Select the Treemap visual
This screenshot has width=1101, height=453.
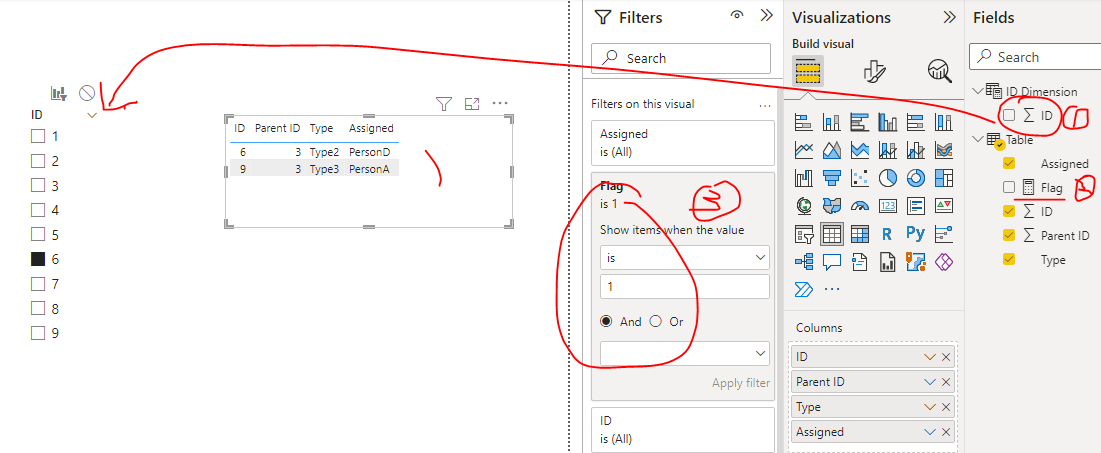944,178
